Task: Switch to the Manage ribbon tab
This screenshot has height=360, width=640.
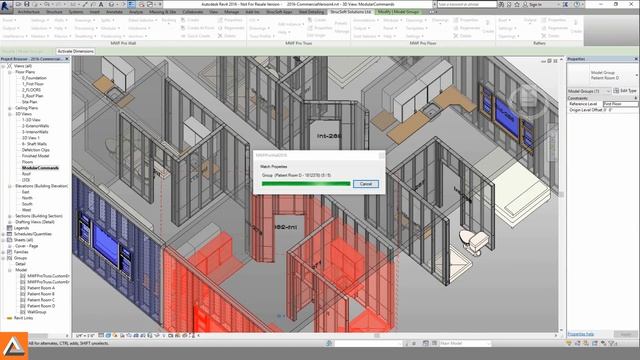Action: (x=231, y=12)
